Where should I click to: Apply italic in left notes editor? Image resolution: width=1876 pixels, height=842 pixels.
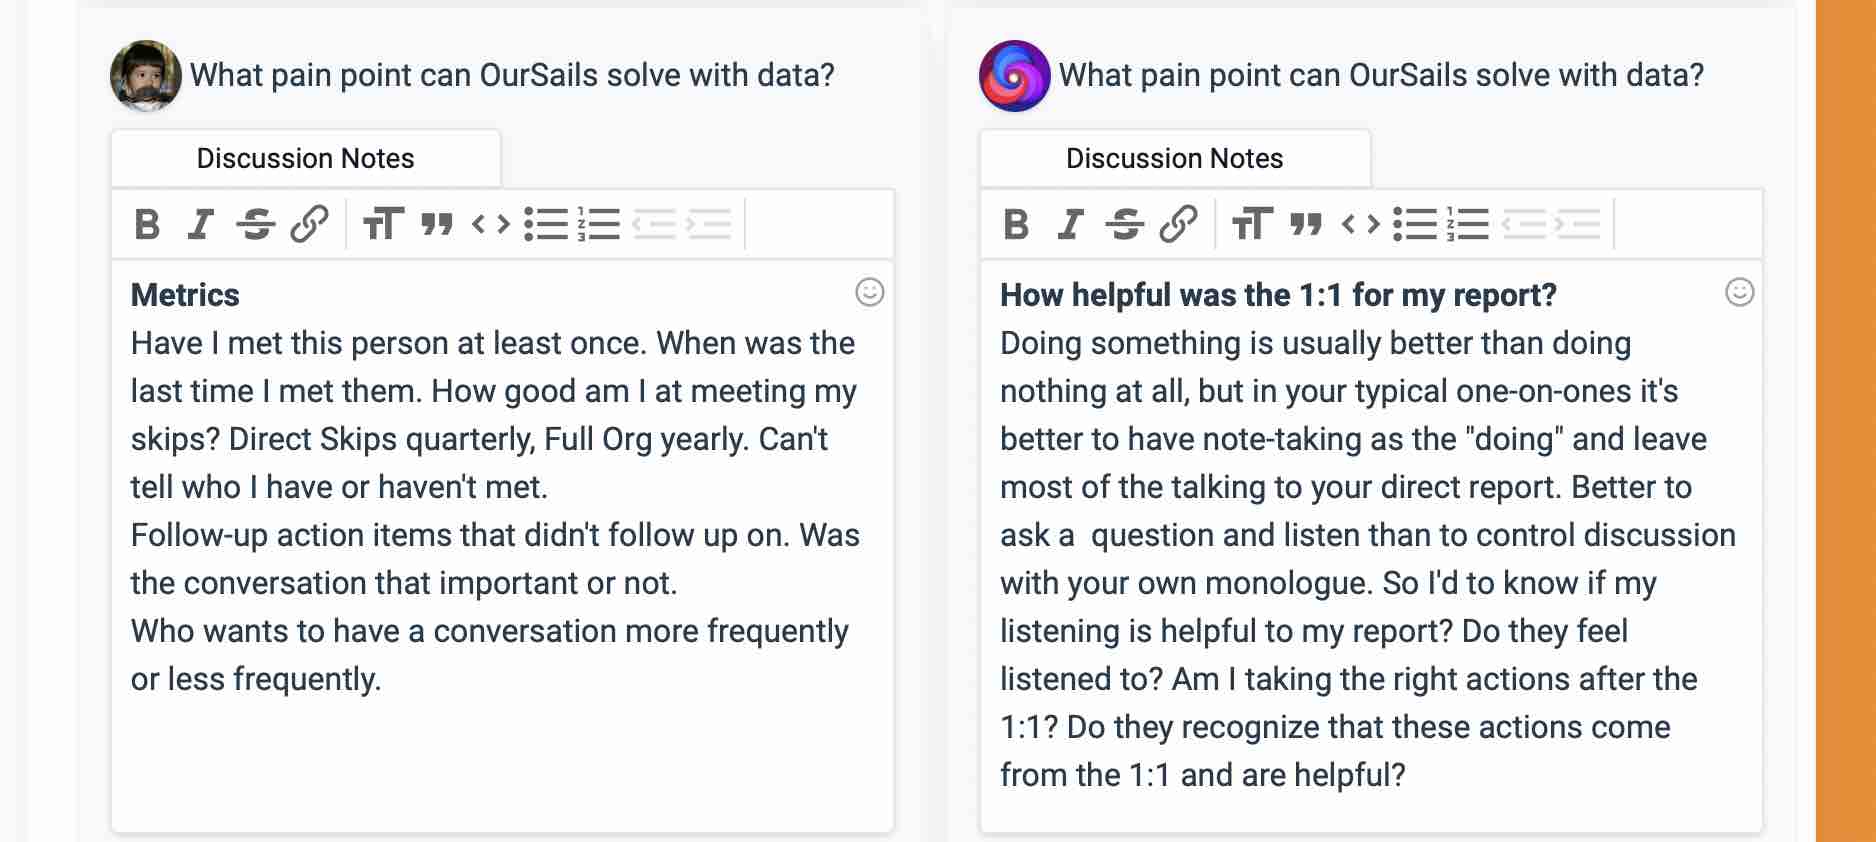pos(201,224)
